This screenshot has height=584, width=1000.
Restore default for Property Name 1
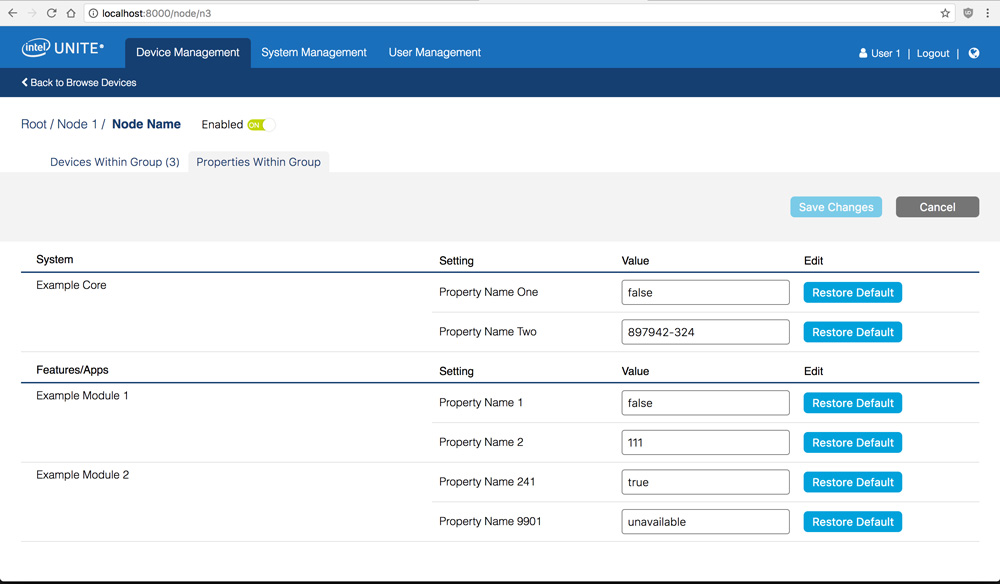pos(853,403)
